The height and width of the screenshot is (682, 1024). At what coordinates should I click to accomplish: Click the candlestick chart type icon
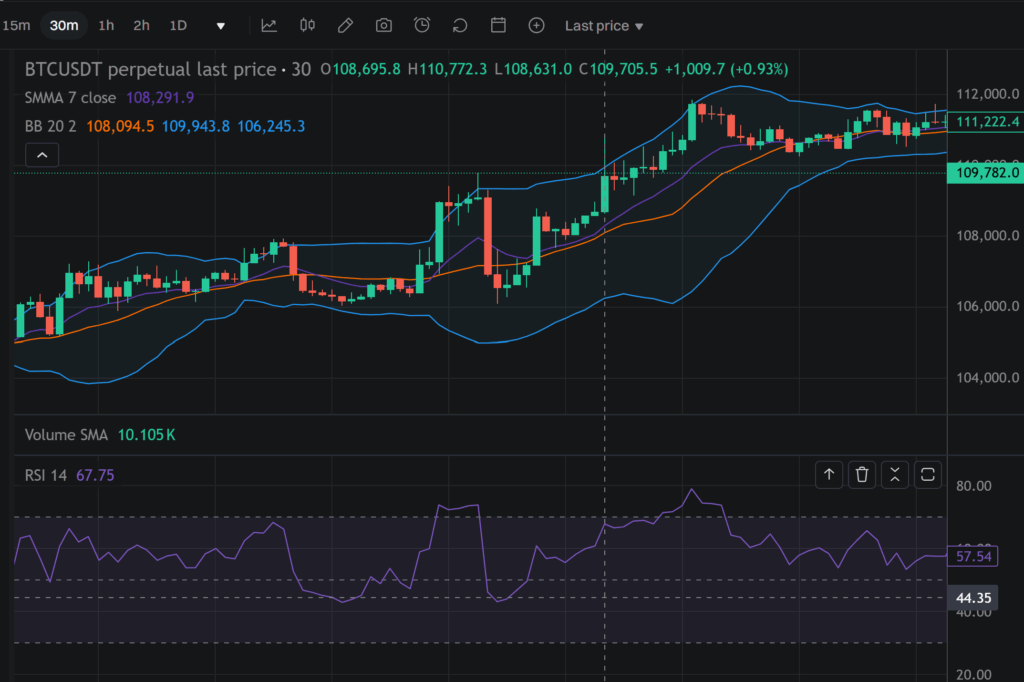[307, 26]
